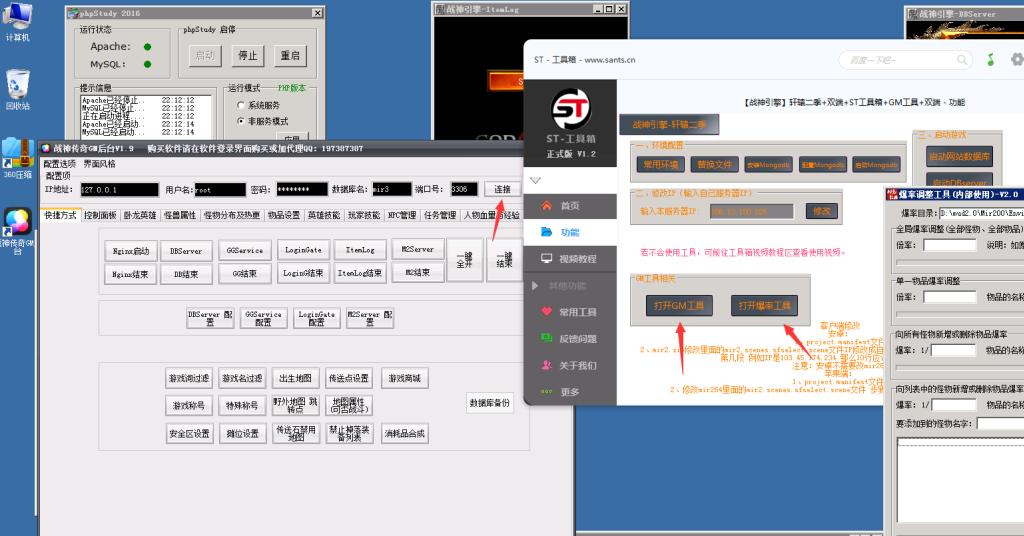Open 视频教程 monitor icon in ST sidebar
This screenshot has height=536, width=1024.
(547, 259)
